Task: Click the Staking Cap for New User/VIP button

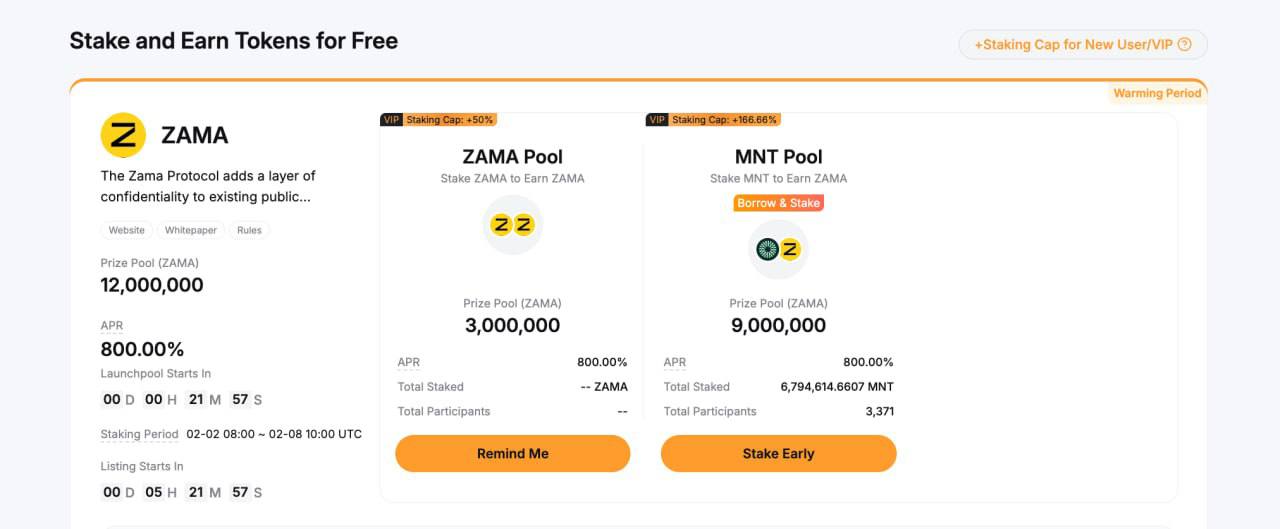Action: pos(1082,44)
